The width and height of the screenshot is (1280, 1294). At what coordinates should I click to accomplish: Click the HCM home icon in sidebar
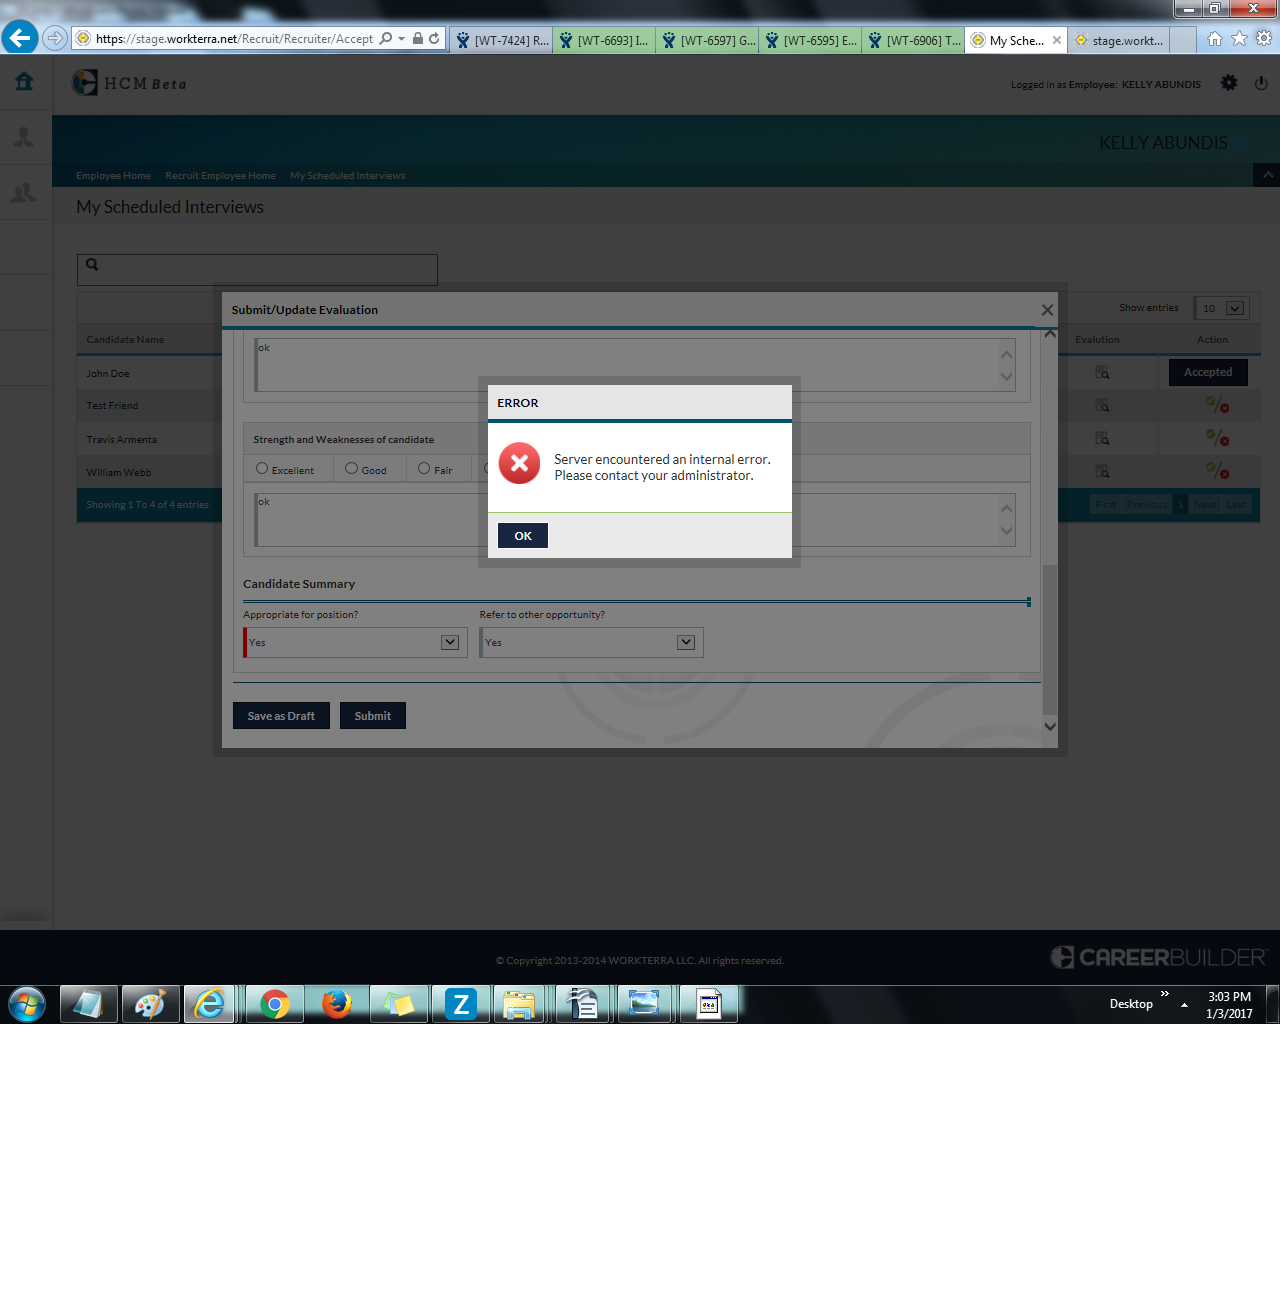coord(24,82)
